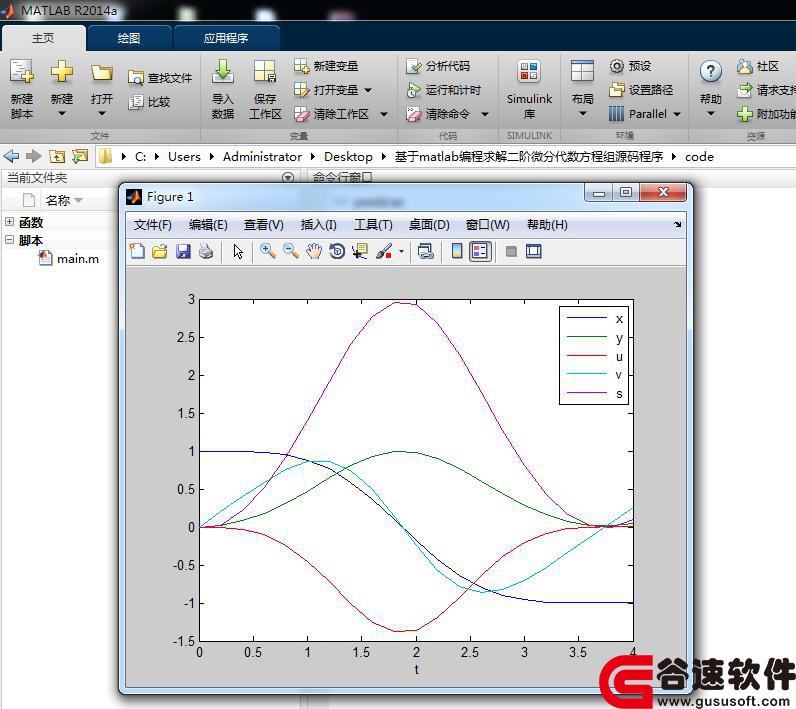Viewport: 796px width, 709px height.
Task: Go forward with the address bar forward arrow
Action: 34,156
